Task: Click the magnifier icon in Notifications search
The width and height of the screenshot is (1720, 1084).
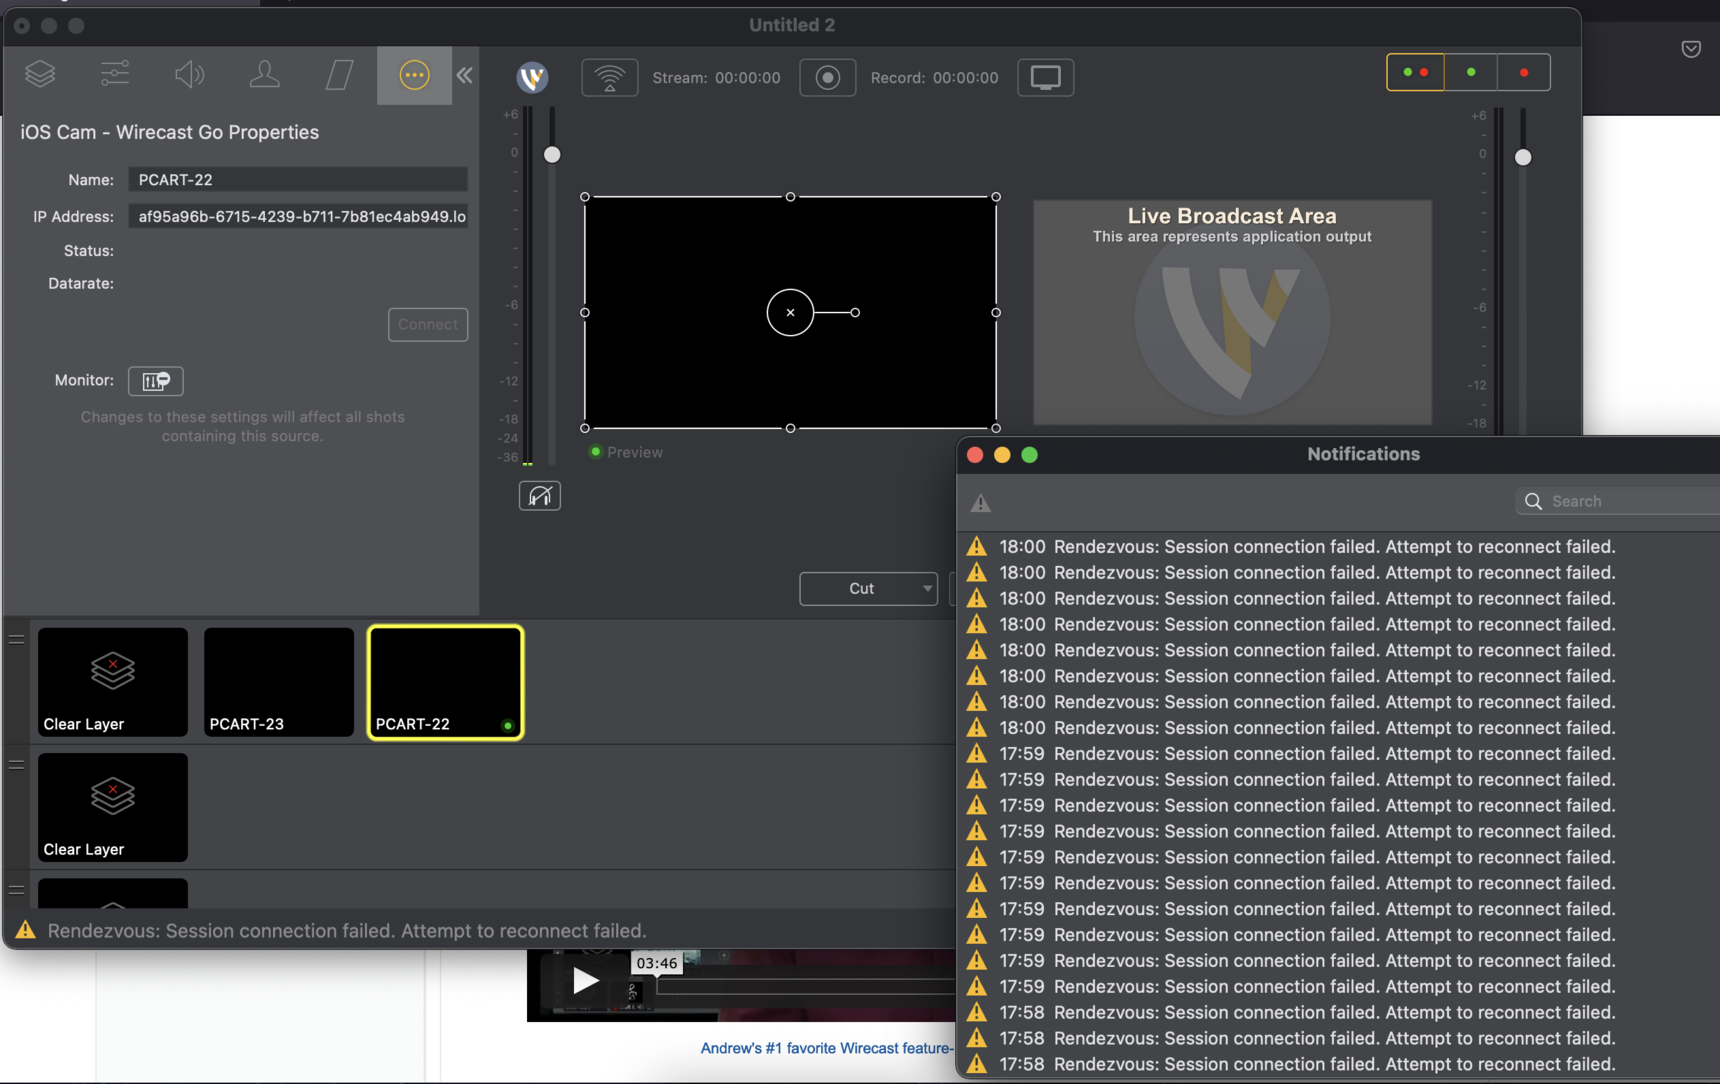Action: (1533, 501)
